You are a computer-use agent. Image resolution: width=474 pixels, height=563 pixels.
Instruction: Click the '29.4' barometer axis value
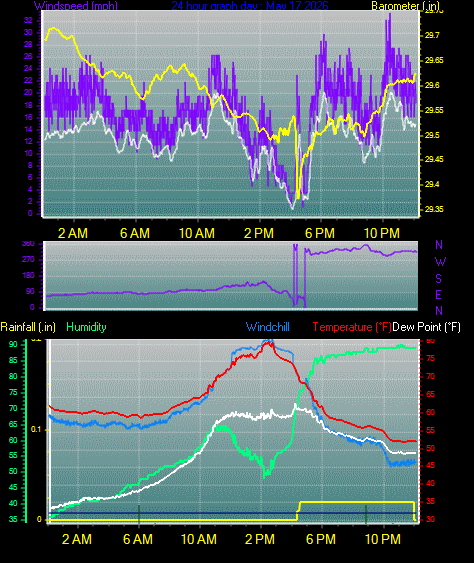[x=432, y=185]
